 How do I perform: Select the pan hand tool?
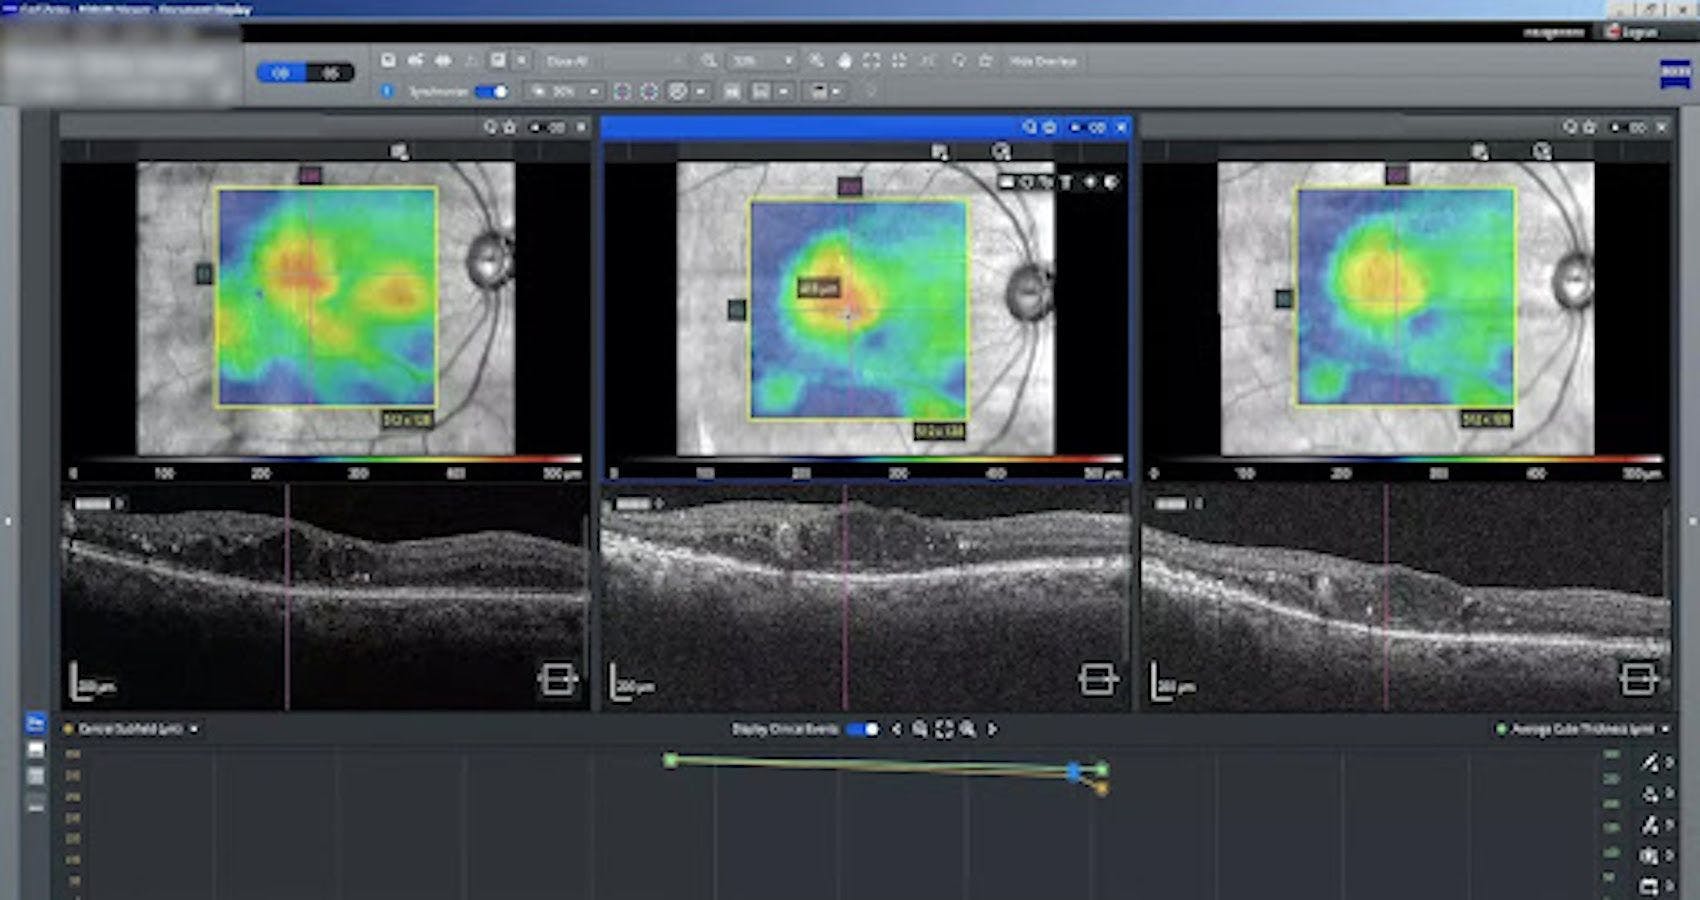[844, 61]
